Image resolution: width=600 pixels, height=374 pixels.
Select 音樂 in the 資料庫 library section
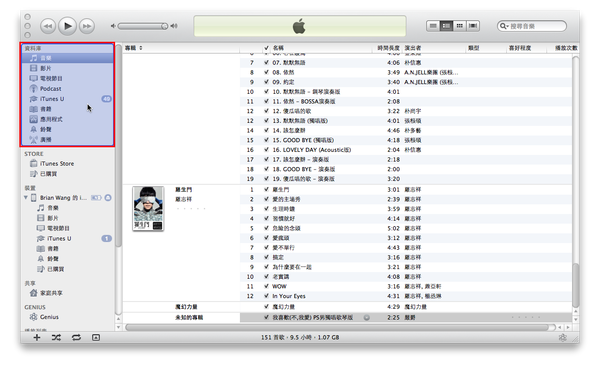[x=67, y=58]
